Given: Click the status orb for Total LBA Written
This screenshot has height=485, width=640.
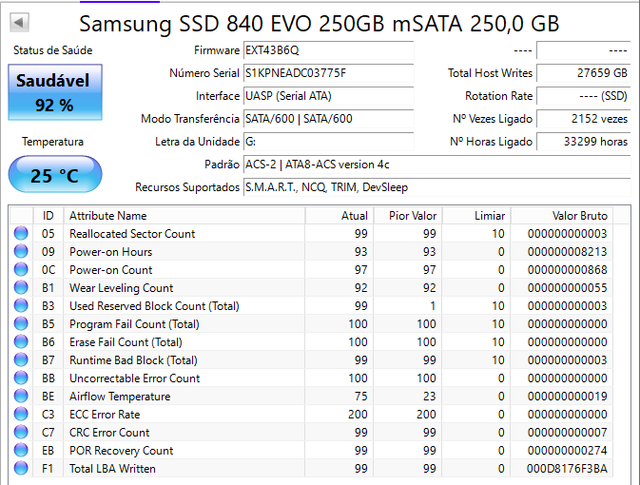Looking at the screenshot, I should (21, 468).
